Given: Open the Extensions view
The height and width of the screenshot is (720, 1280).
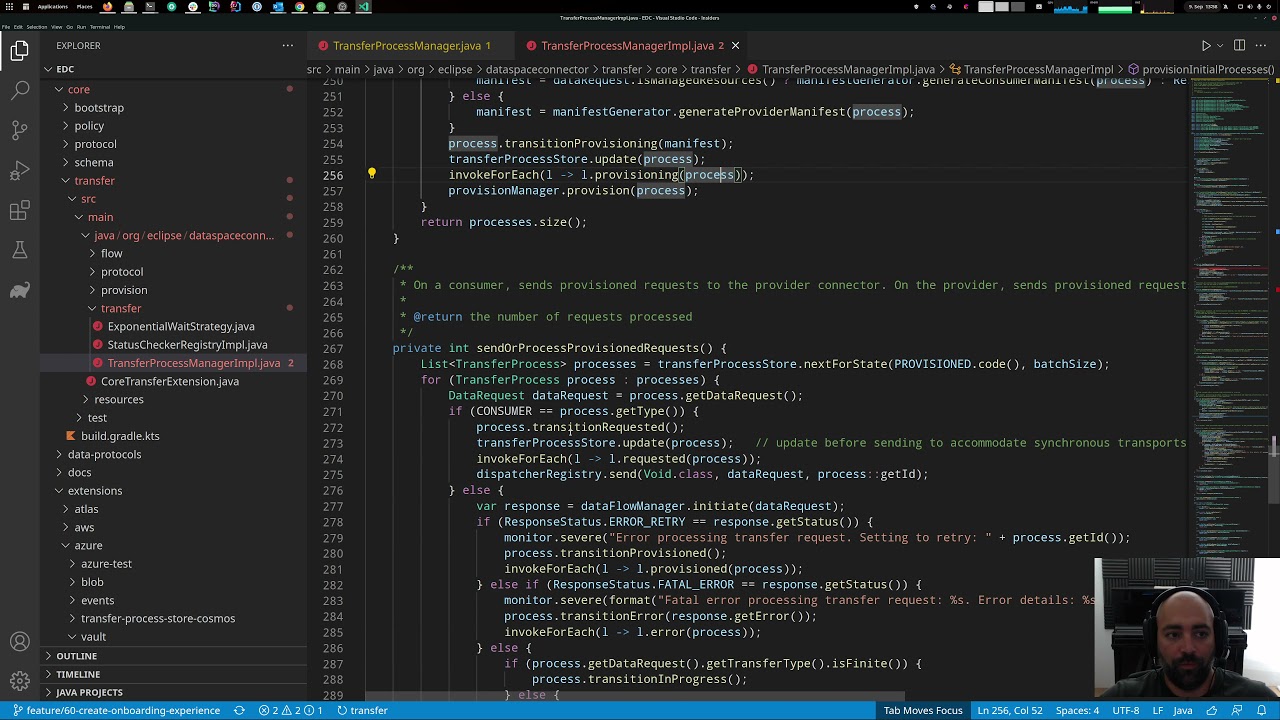Looking at the screenshot, I should pos(20,211).
